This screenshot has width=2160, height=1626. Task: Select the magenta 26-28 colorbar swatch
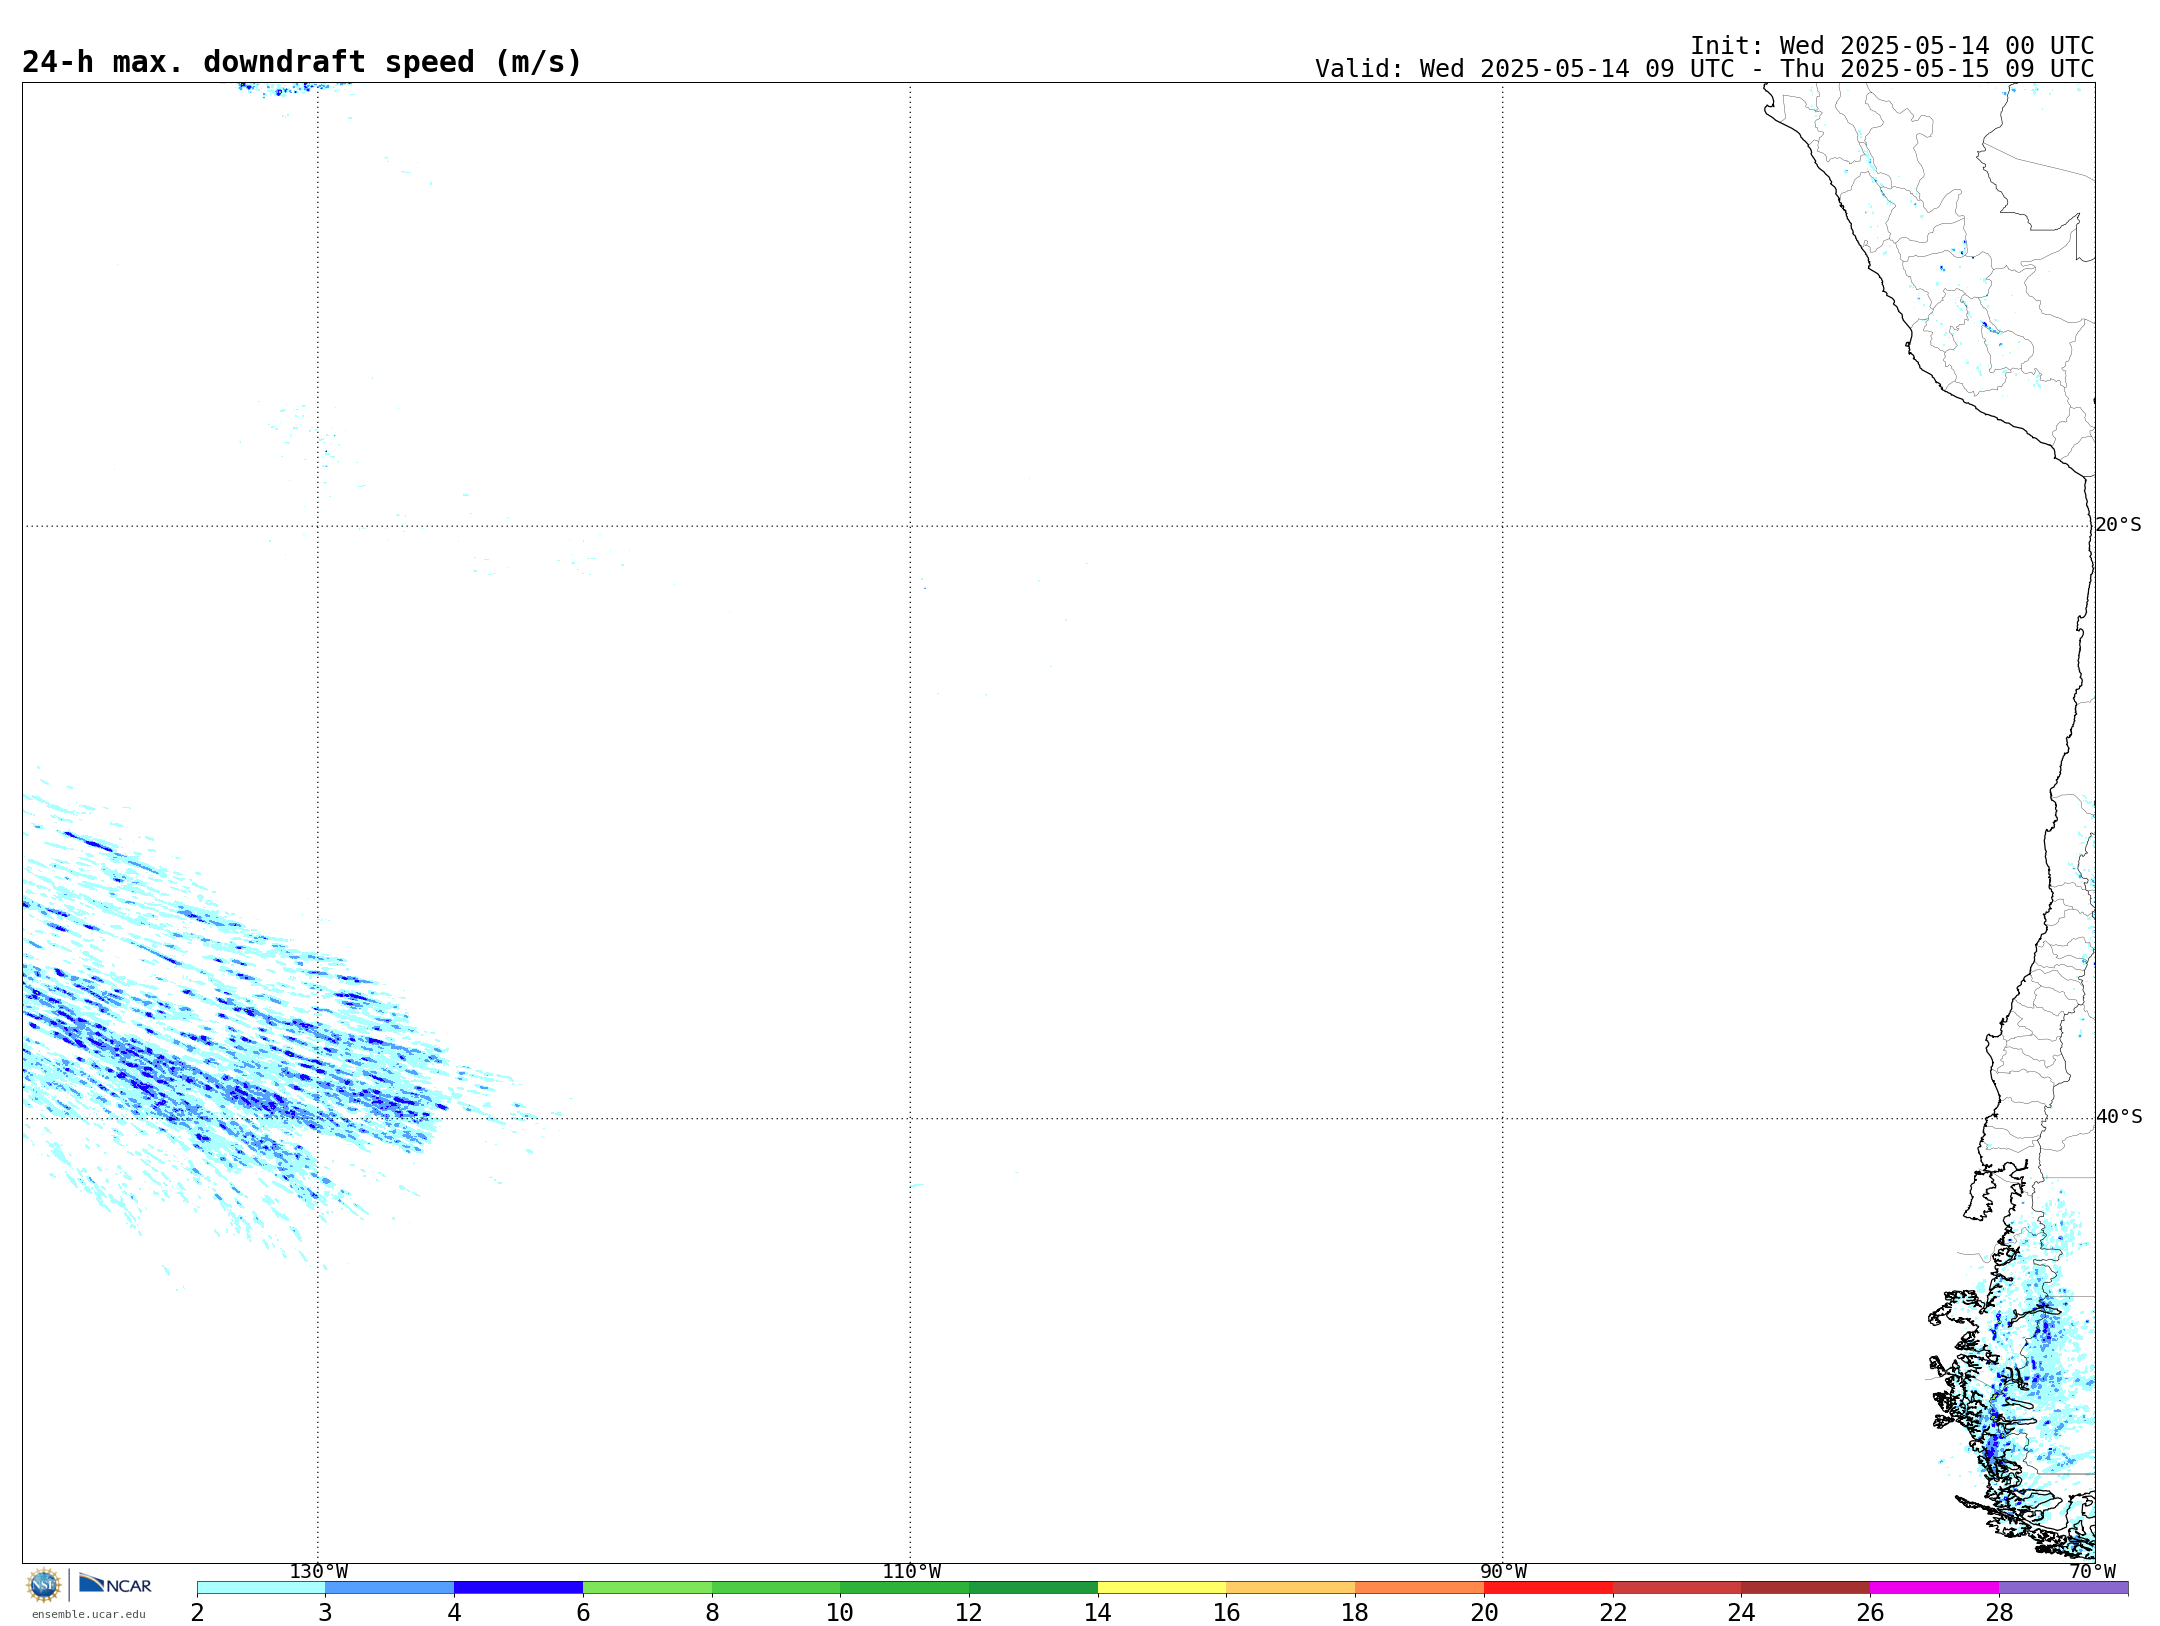click(1935, 1588)
